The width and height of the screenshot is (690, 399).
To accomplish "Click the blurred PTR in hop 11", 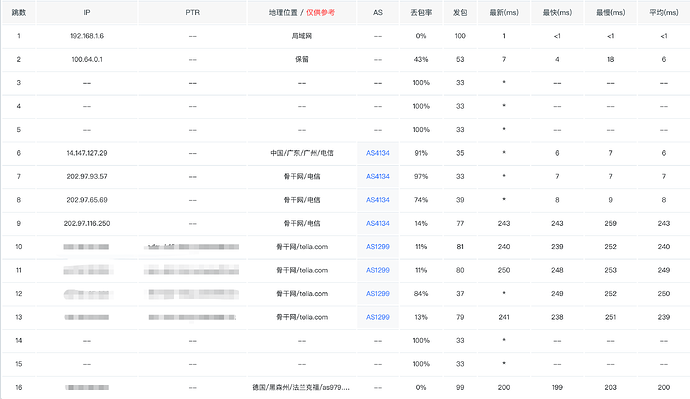I will pos(192,270).
